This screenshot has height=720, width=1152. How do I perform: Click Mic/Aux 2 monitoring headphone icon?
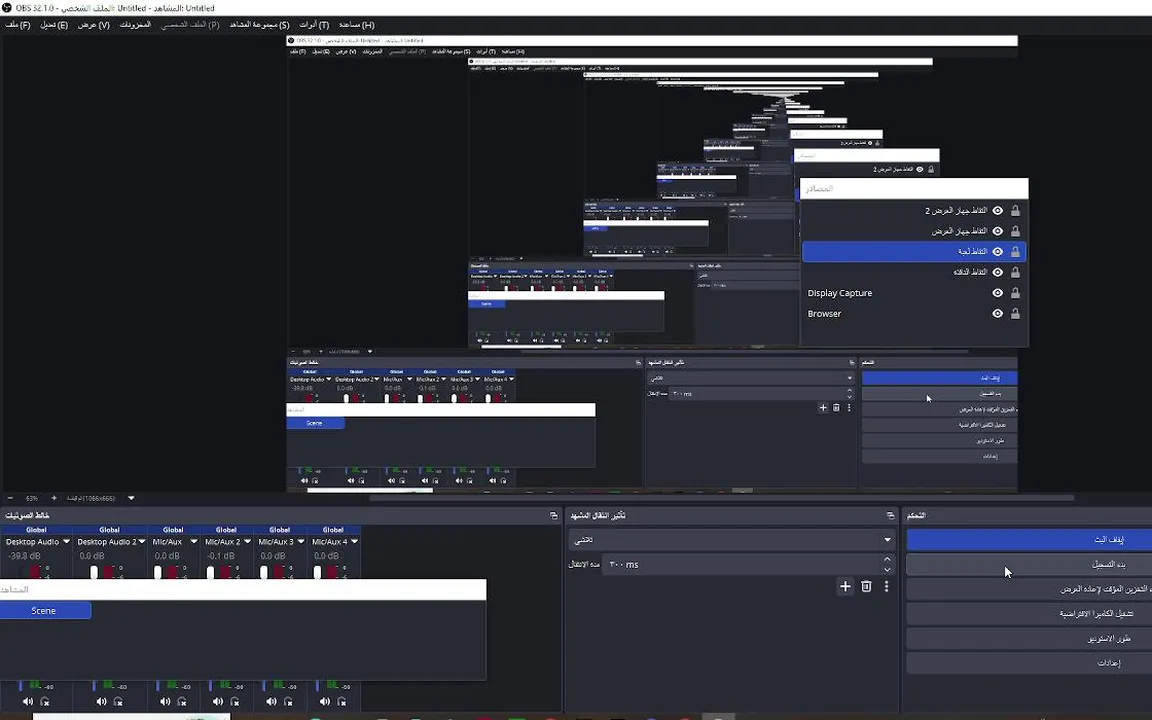(x=235, y=702)
